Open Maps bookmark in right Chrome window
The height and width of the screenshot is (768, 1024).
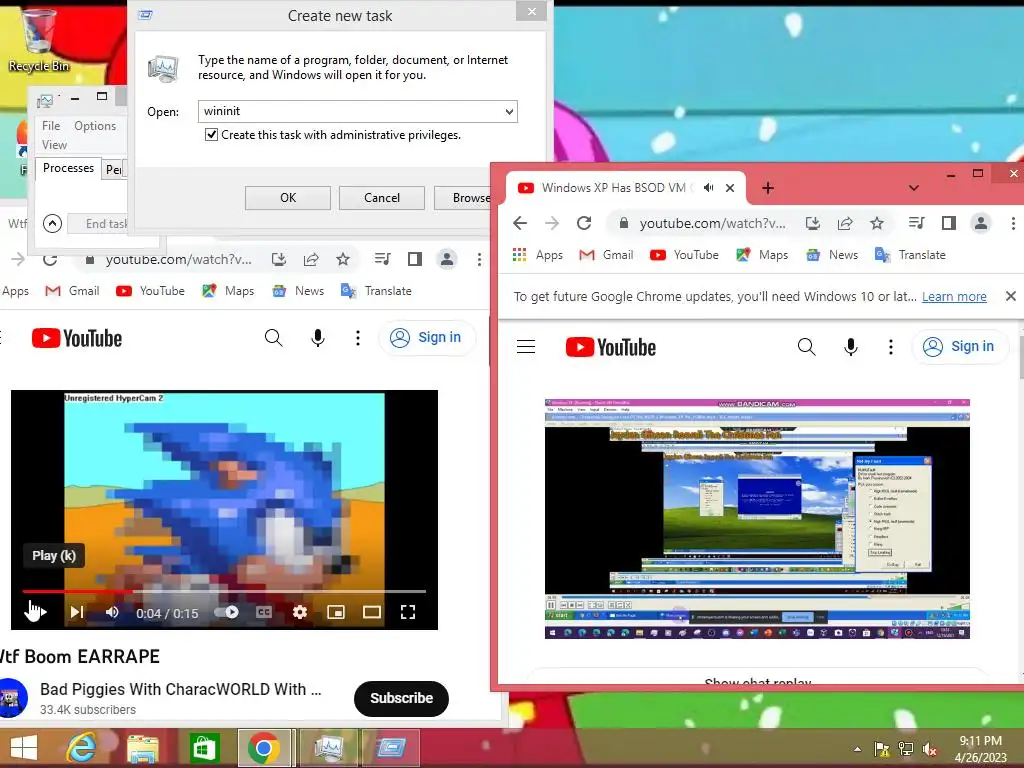click(x=761, y=255)
